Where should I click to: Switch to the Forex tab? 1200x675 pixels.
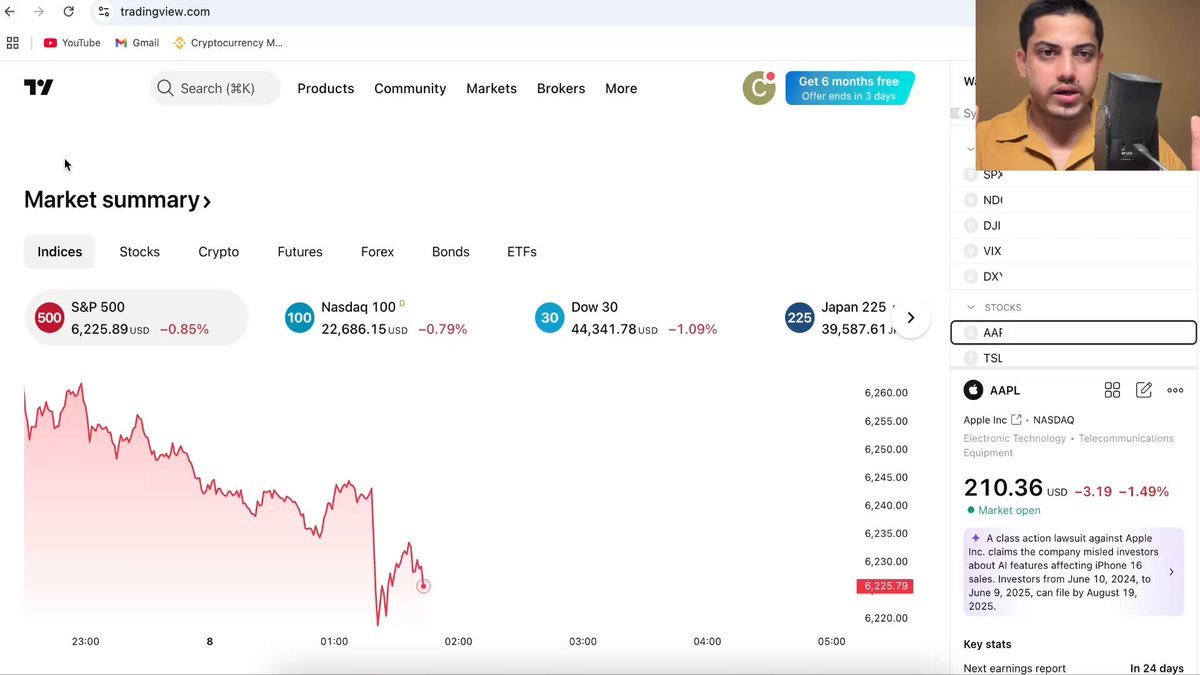click(x=378, y=252)
